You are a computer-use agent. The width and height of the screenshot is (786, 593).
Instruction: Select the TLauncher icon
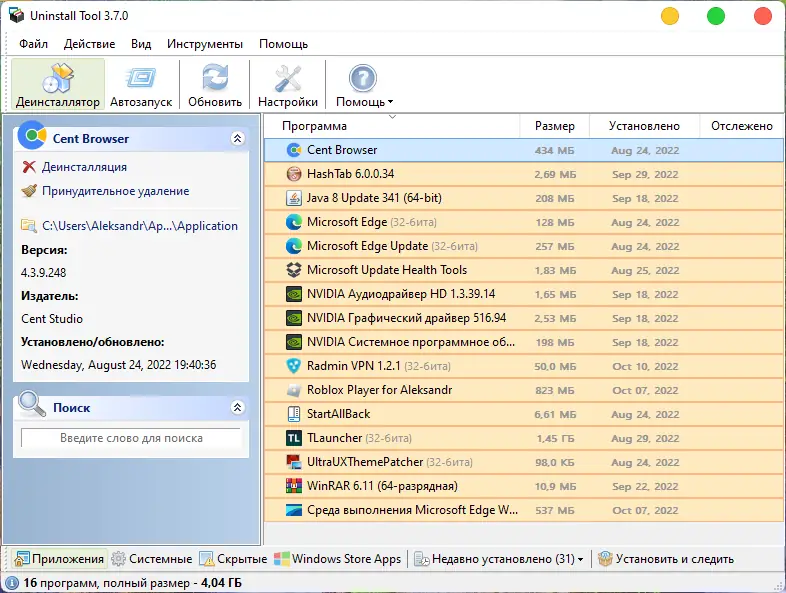[x=294, y=438]
